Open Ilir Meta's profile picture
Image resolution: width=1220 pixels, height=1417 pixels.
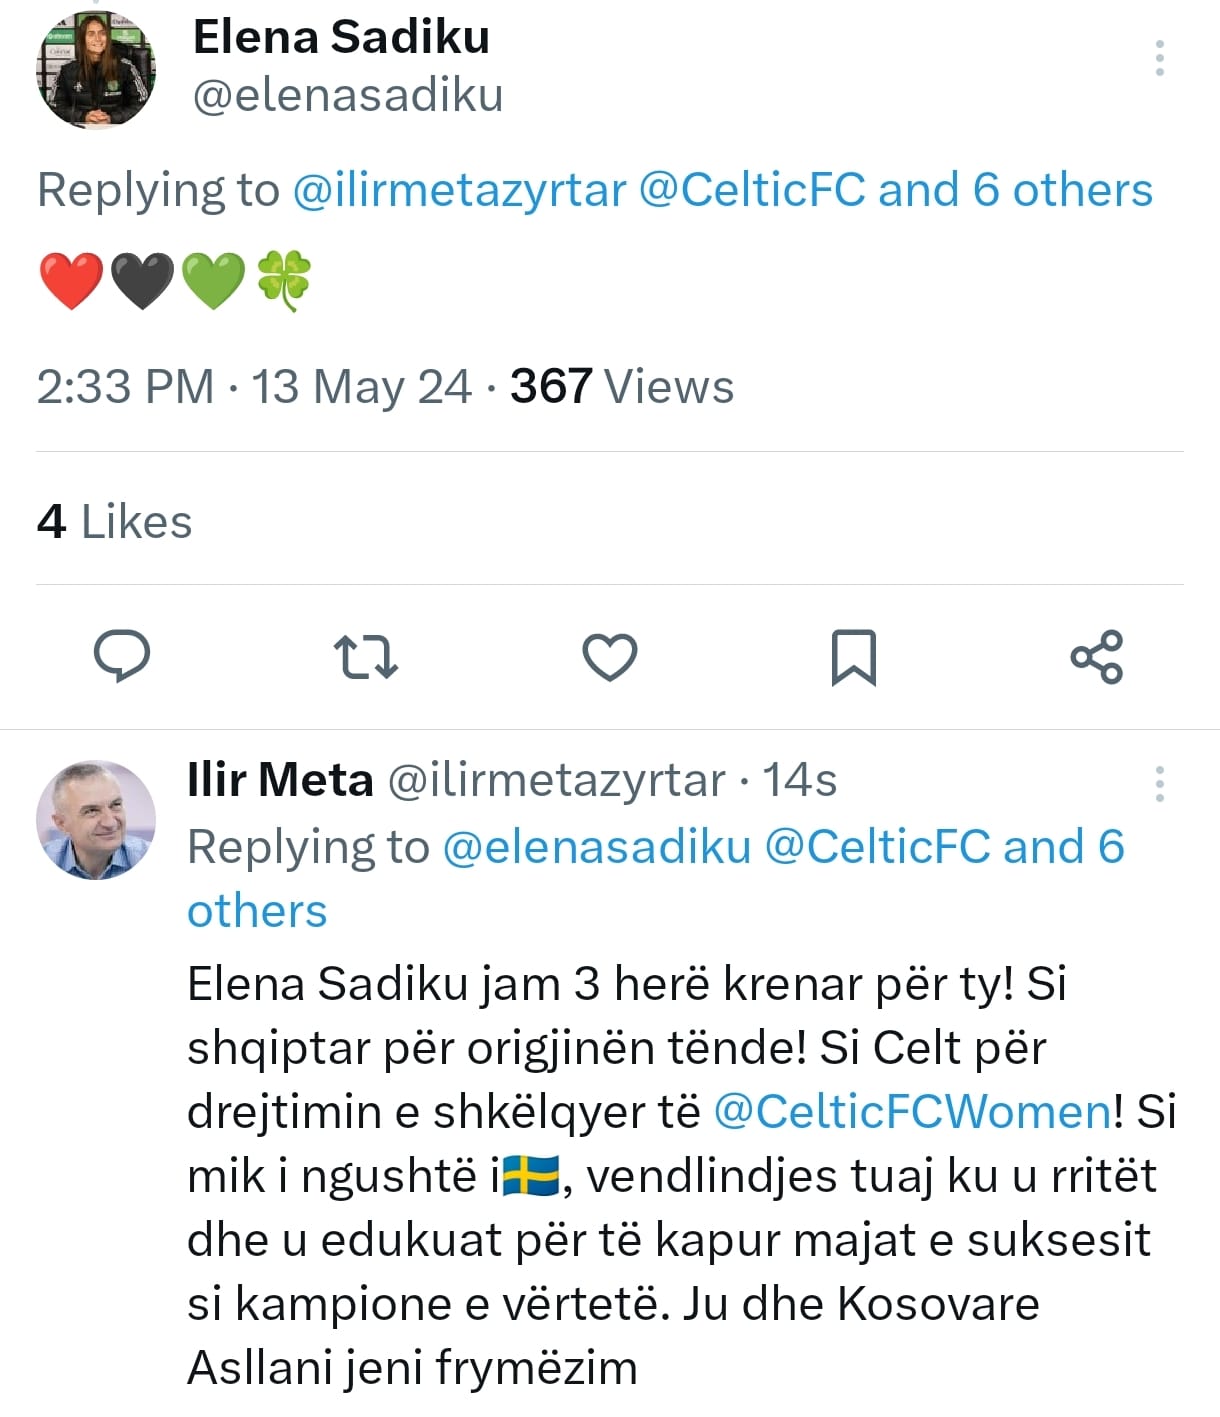pyautogui.click(x=96, y=820)
